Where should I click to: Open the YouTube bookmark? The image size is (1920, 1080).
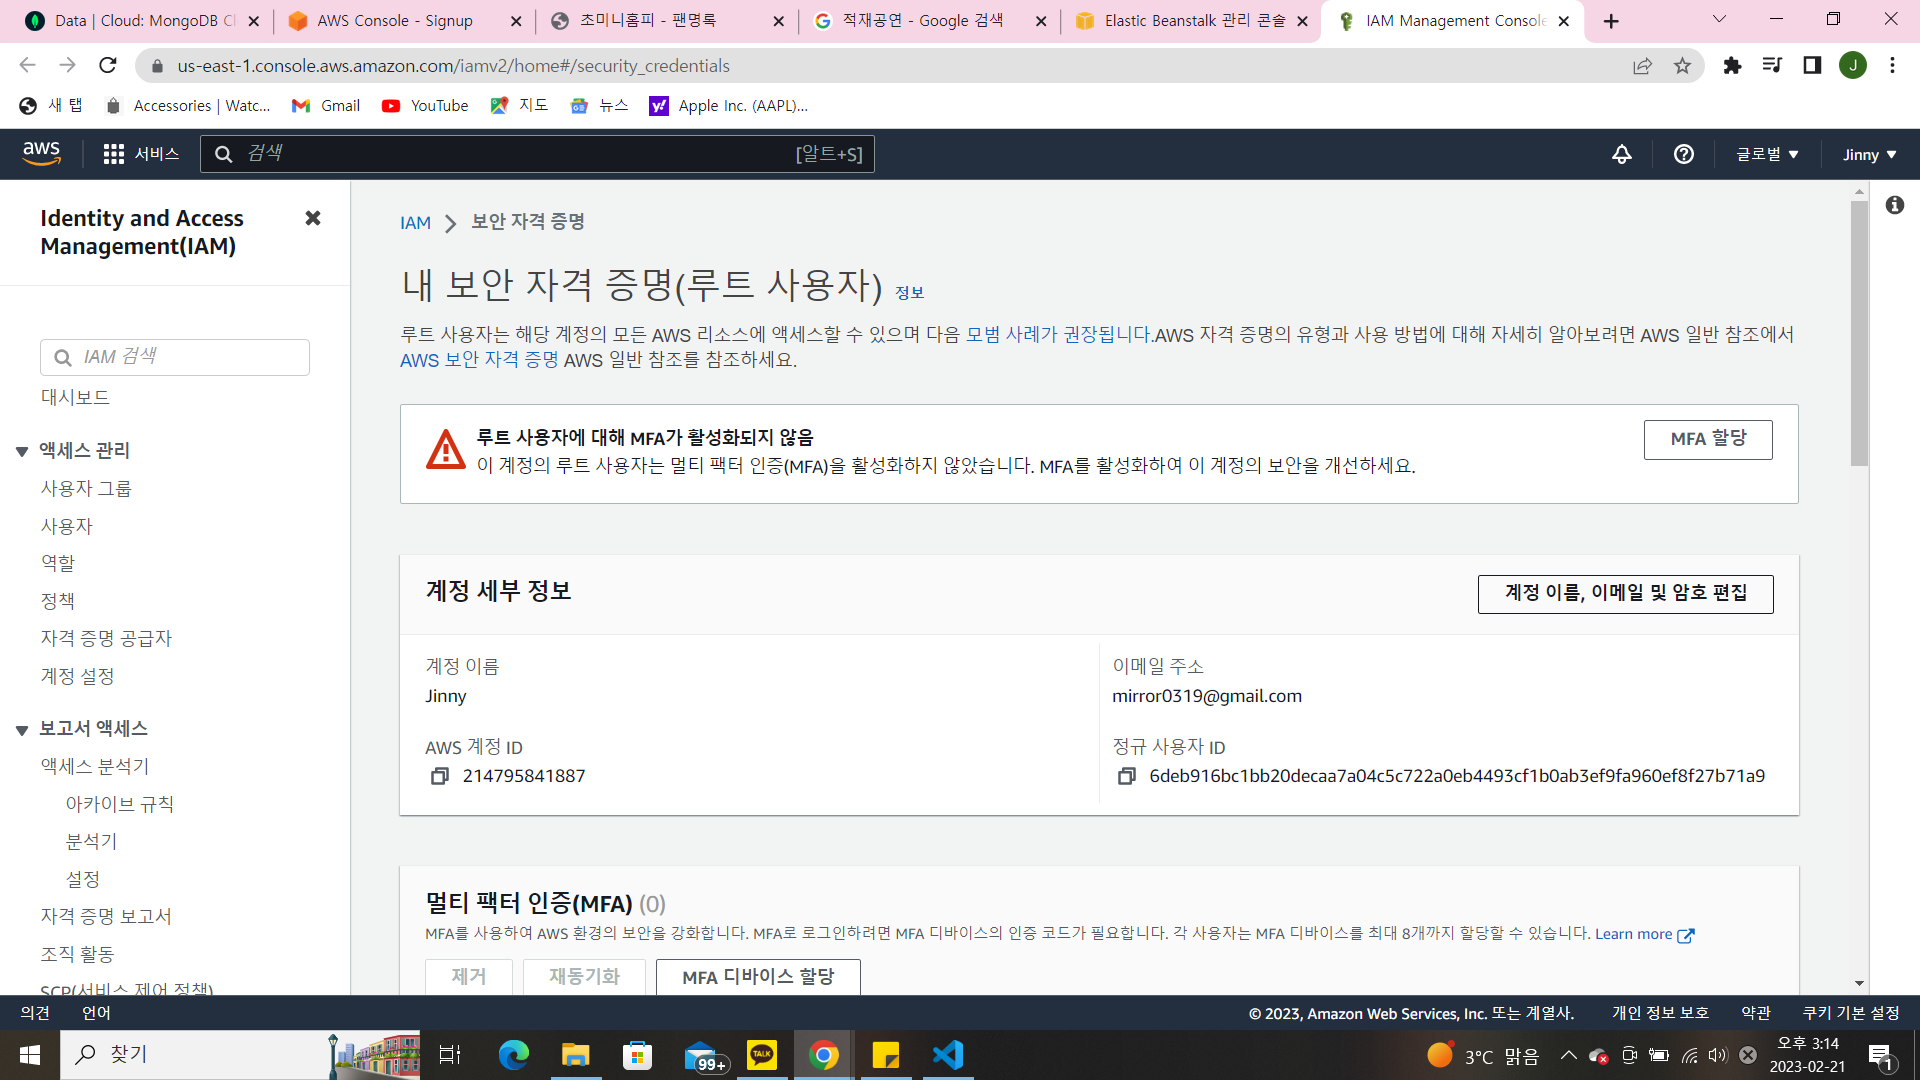click(425, 106)
